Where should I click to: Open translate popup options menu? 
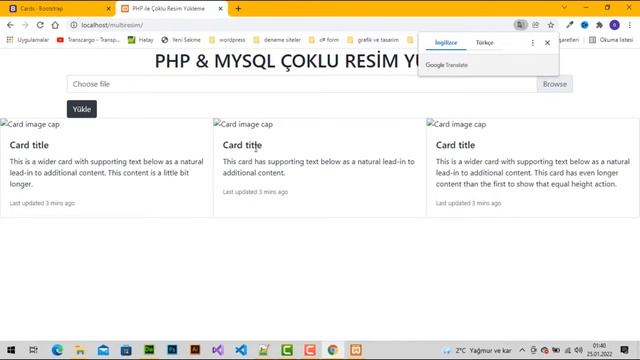pyautogui.click(x=533, y=42)
